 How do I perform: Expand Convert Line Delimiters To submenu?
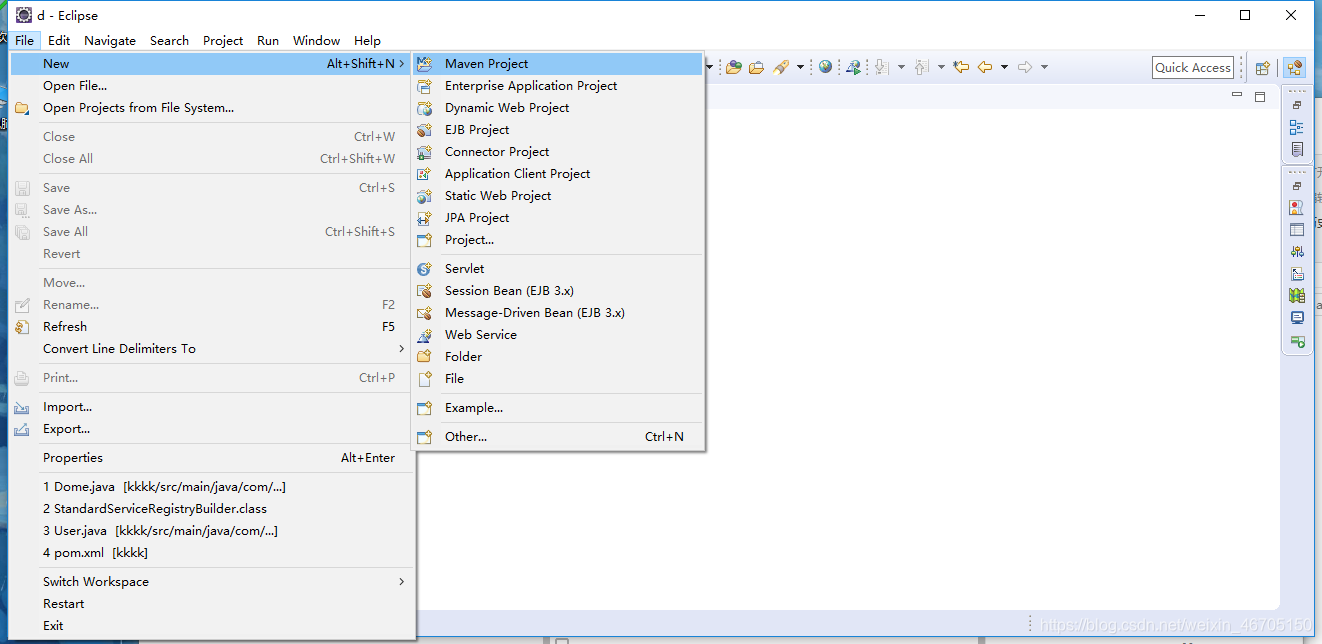(212, 349)
